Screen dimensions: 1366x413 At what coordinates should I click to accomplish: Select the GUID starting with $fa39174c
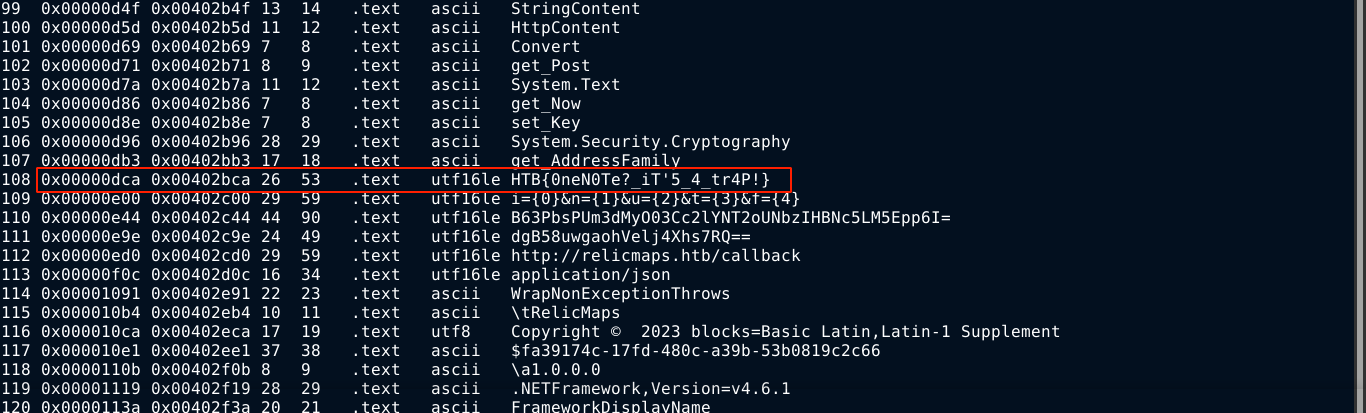coord(695,351)
